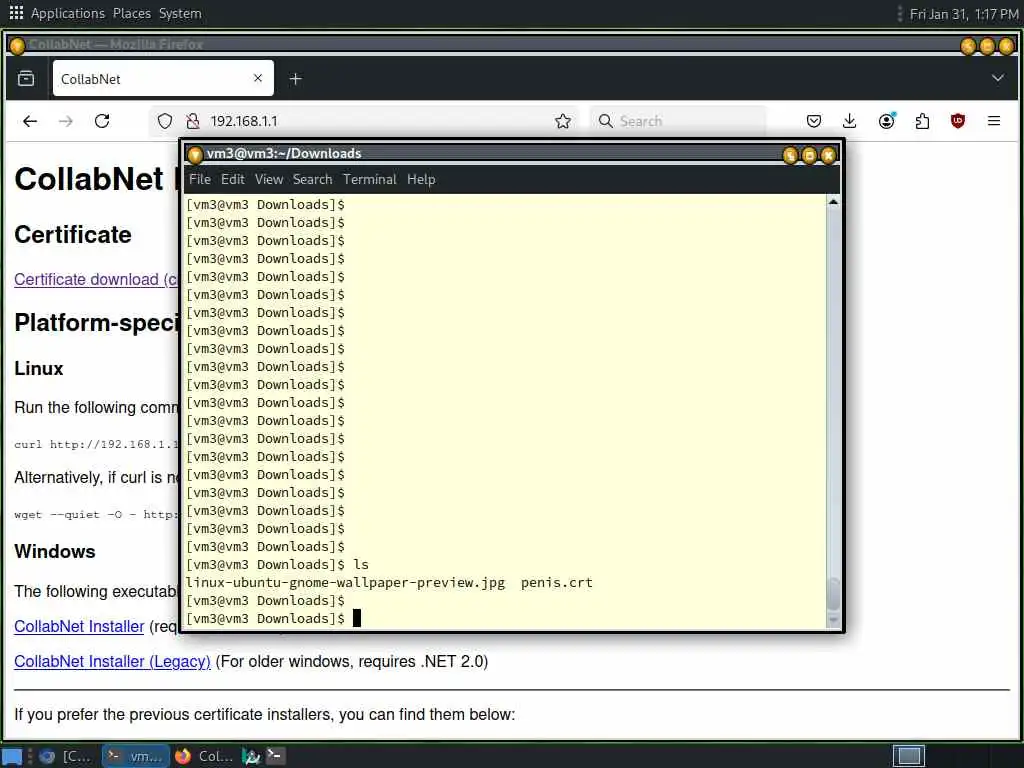Open the terminal Help menu
The height and width of the screenshot is (768, 1024).
pos(421,179)
